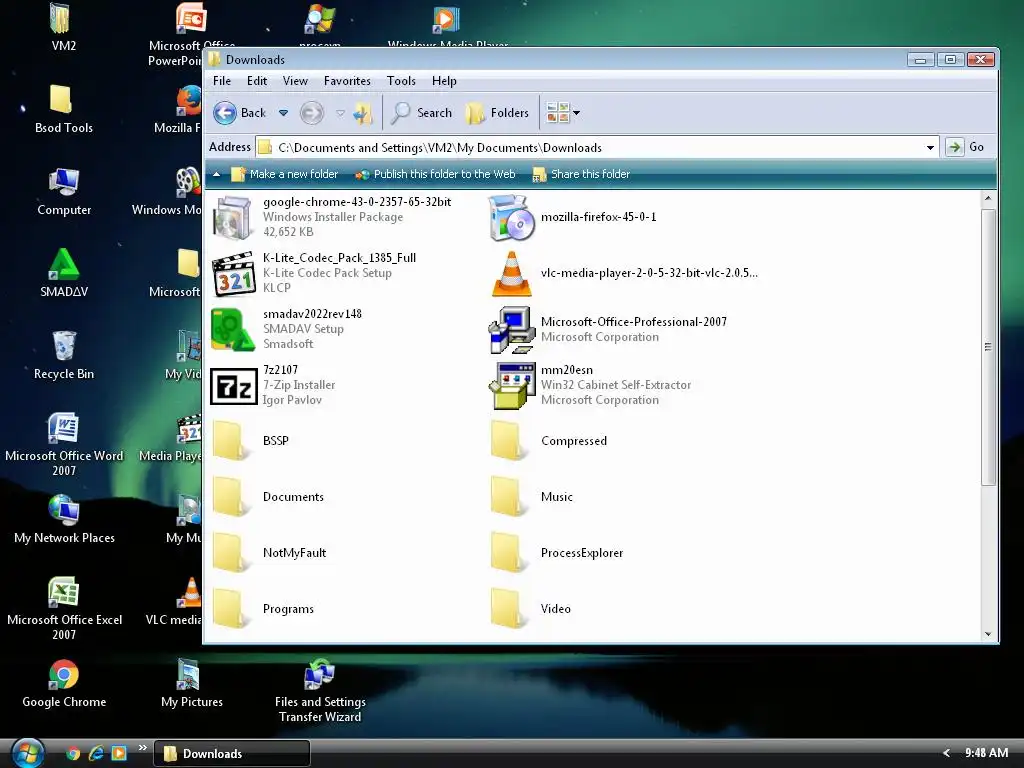Select K-Lite Codec Pack file icon
The image size is (1024, 768).
pyautogui.click(x=232, y=273)
